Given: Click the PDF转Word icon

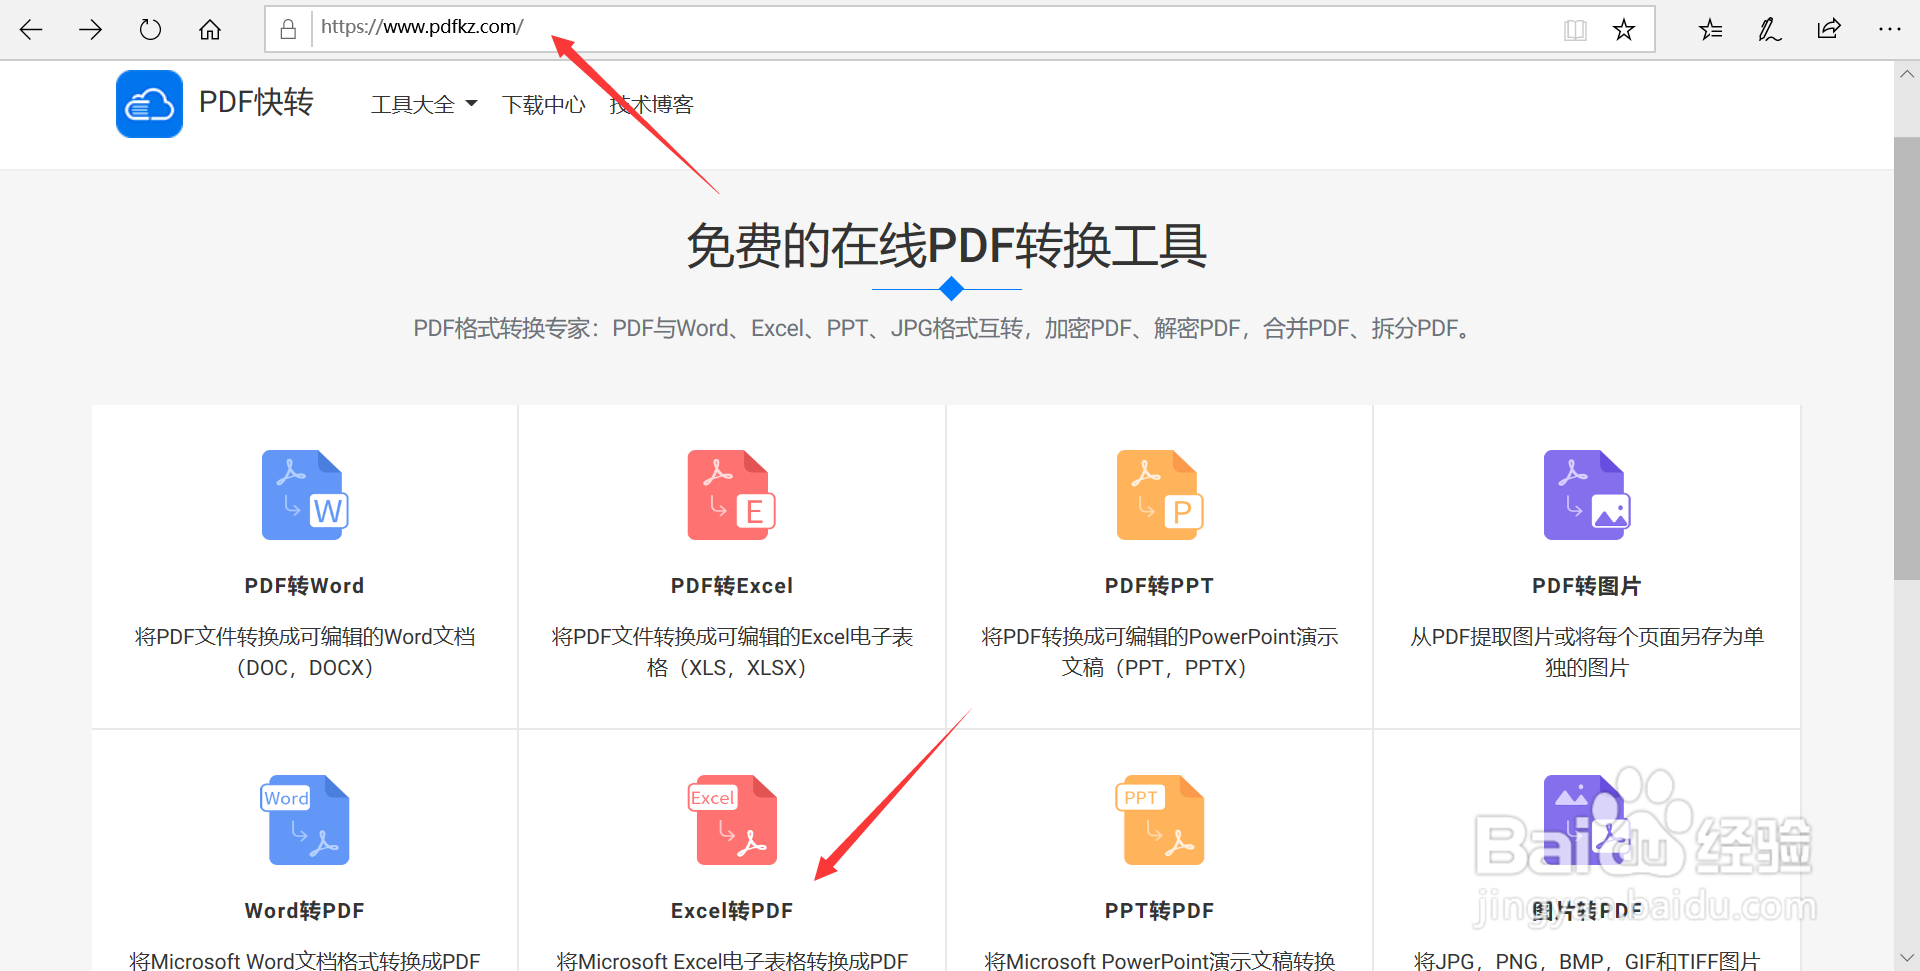Looking at the screenshot, I should [x=305, y=495].
